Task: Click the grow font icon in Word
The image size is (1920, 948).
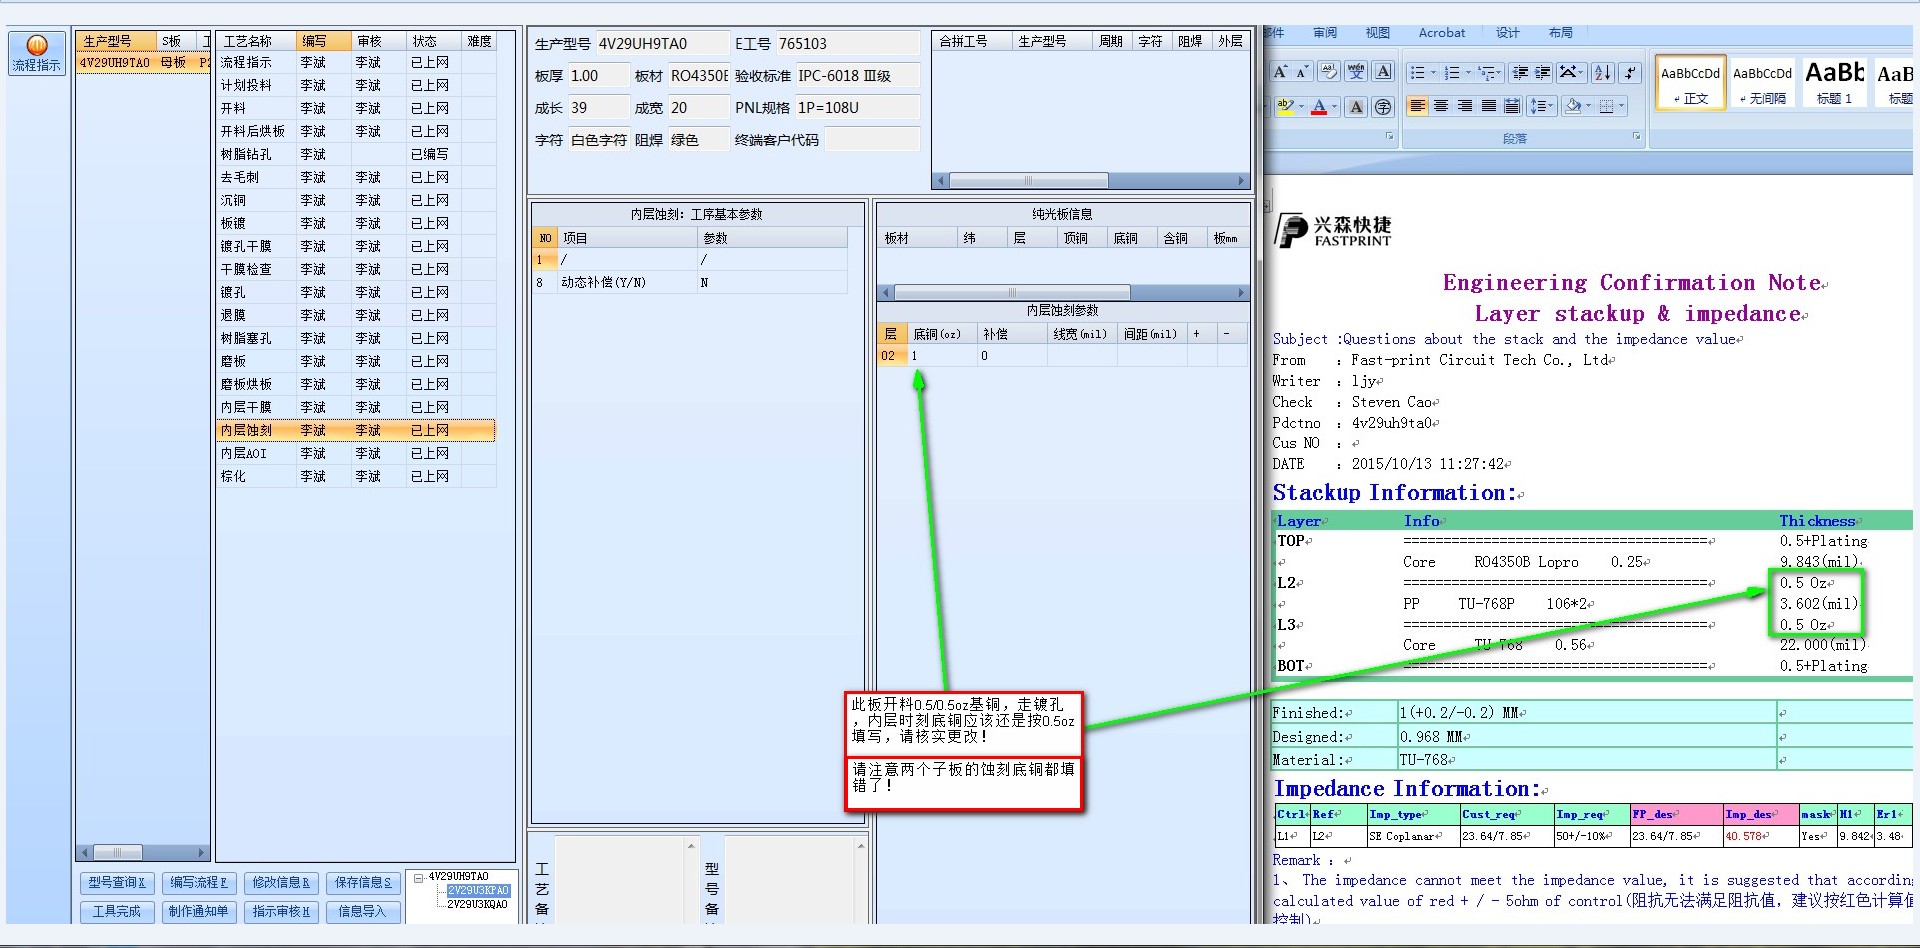Action: 1280,72
